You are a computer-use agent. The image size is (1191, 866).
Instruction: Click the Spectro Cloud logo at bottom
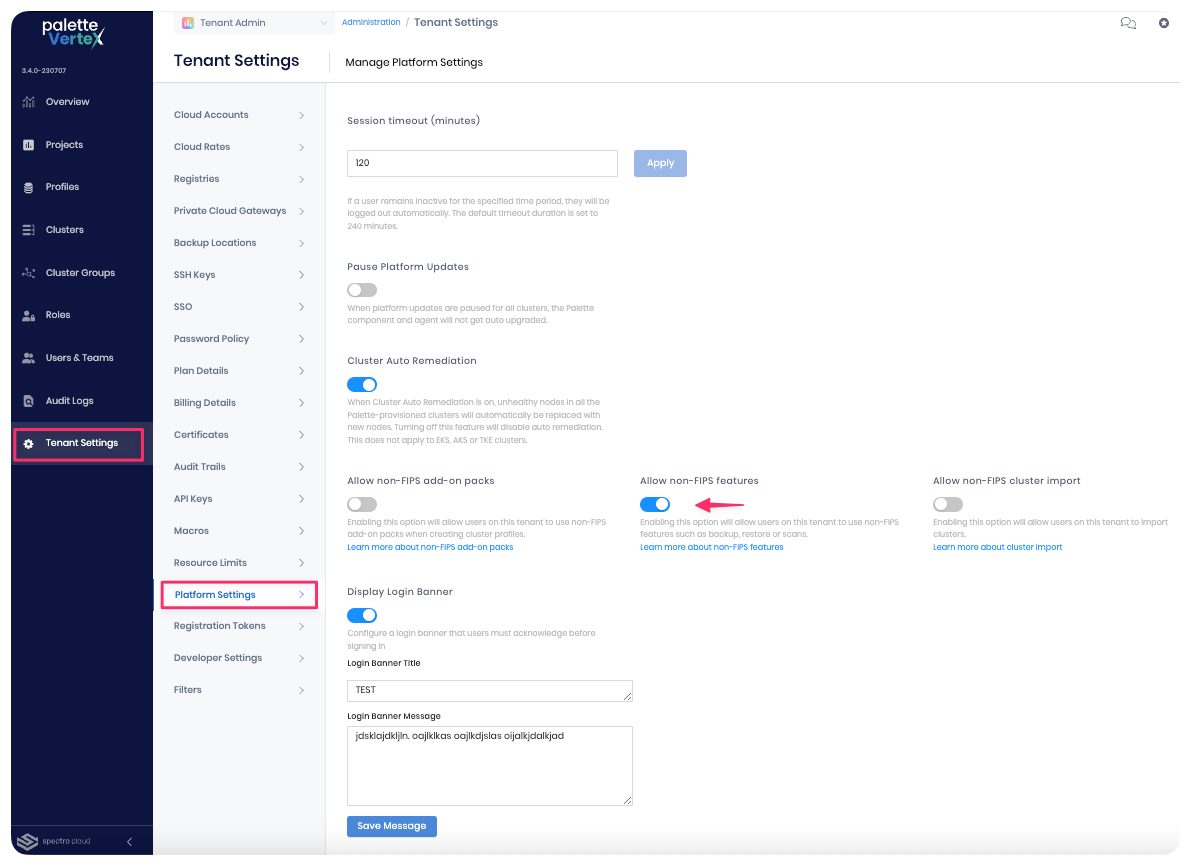[x=54, y=841]
